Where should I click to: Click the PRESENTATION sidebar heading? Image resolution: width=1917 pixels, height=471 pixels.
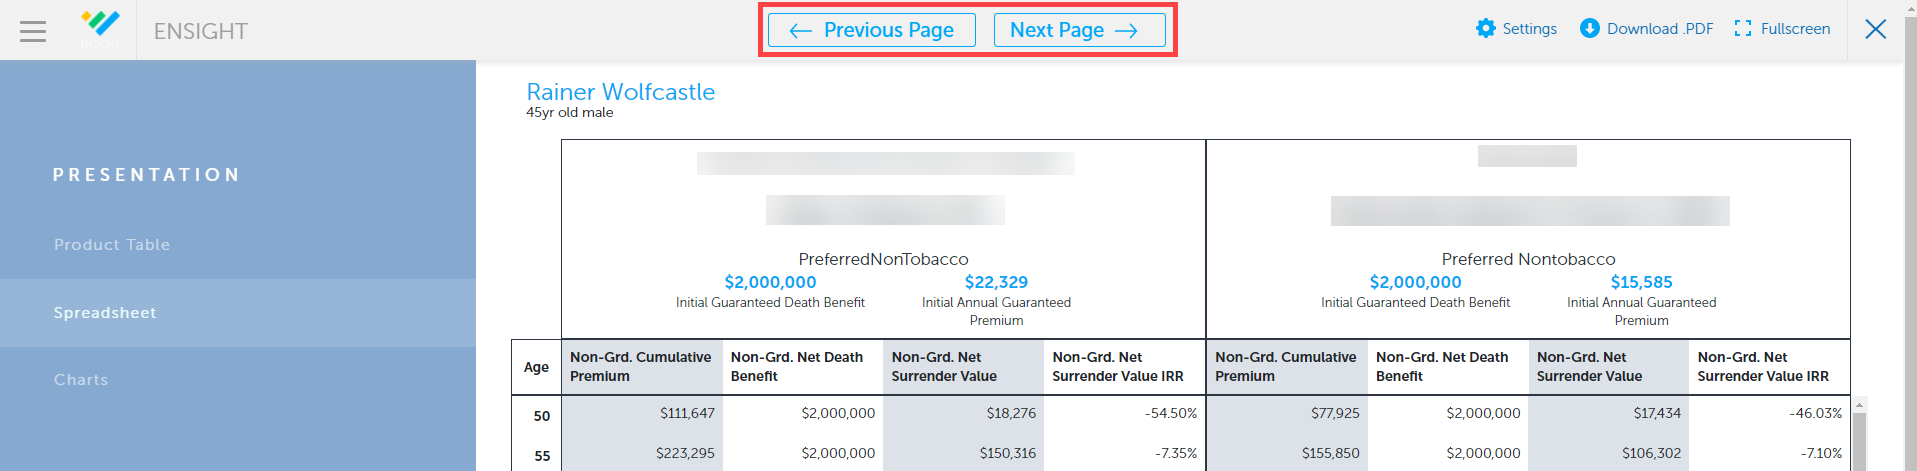pos(147,175)
